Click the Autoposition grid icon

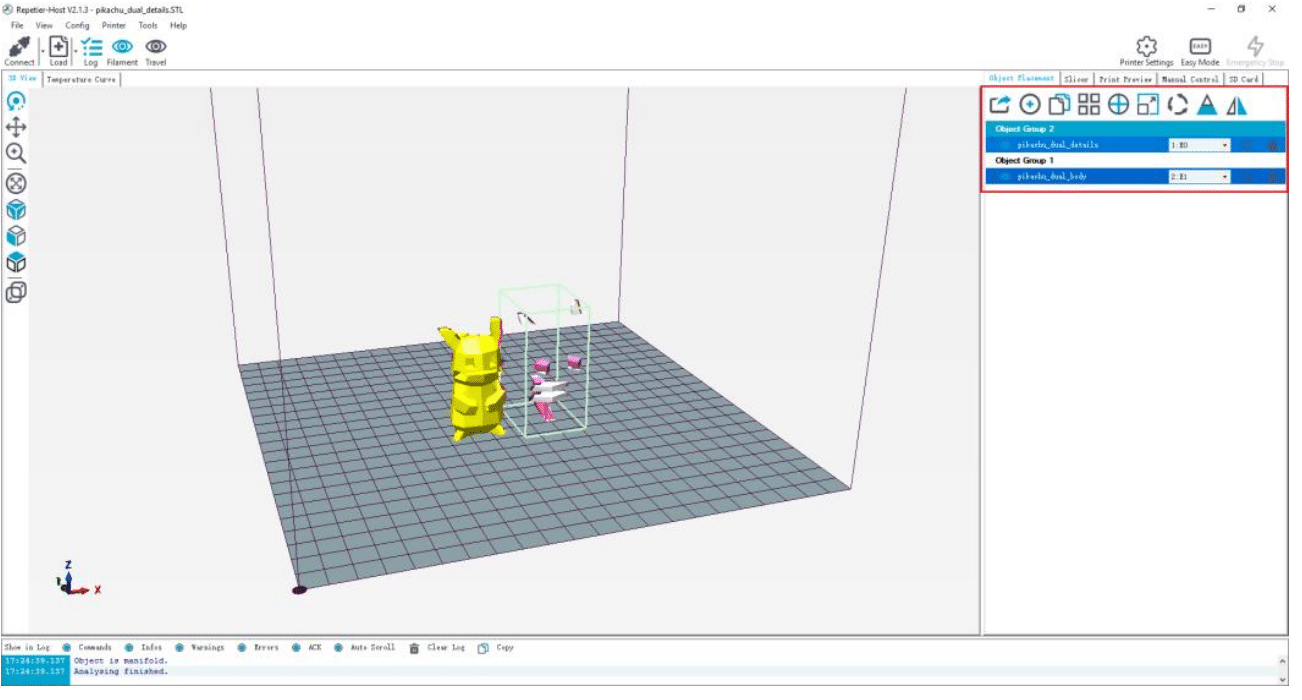tap(1088, 105)
